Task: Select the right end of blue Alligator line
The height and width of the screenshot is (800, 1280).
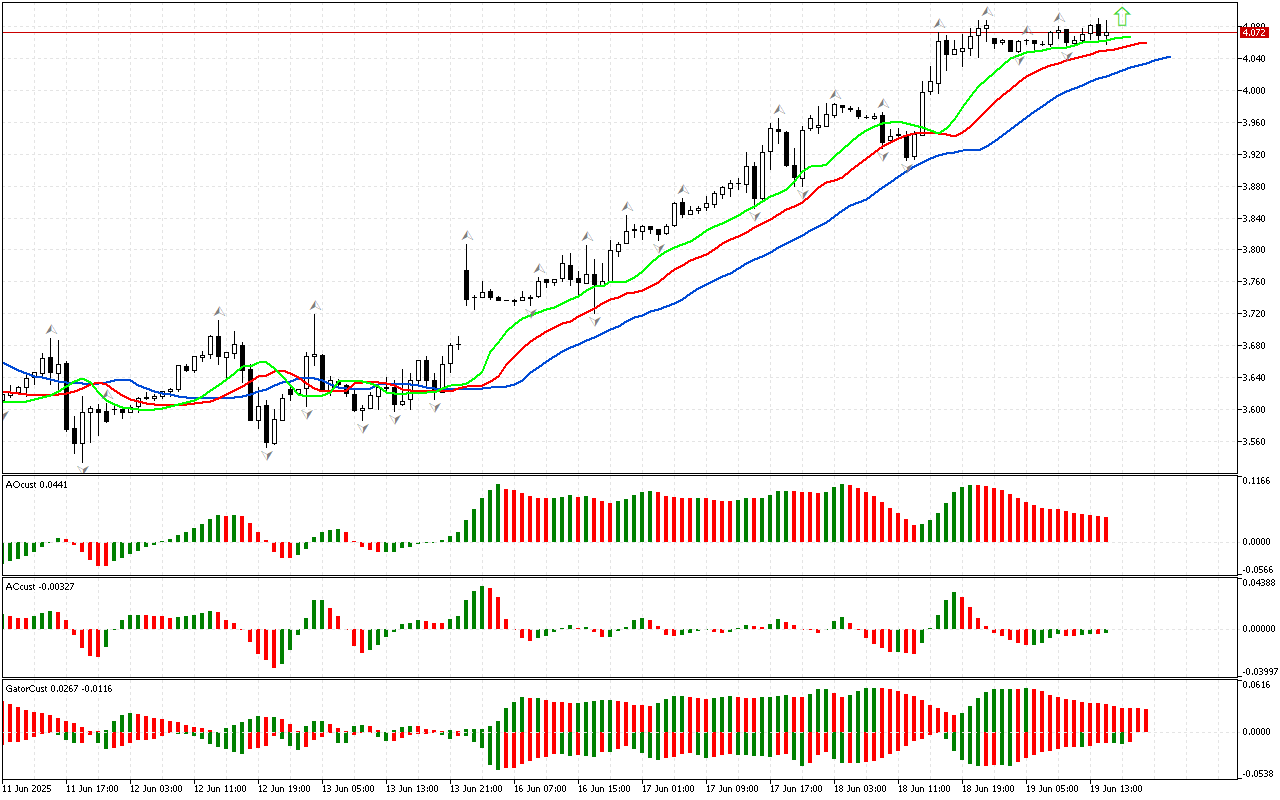Action: point(1167,57)
